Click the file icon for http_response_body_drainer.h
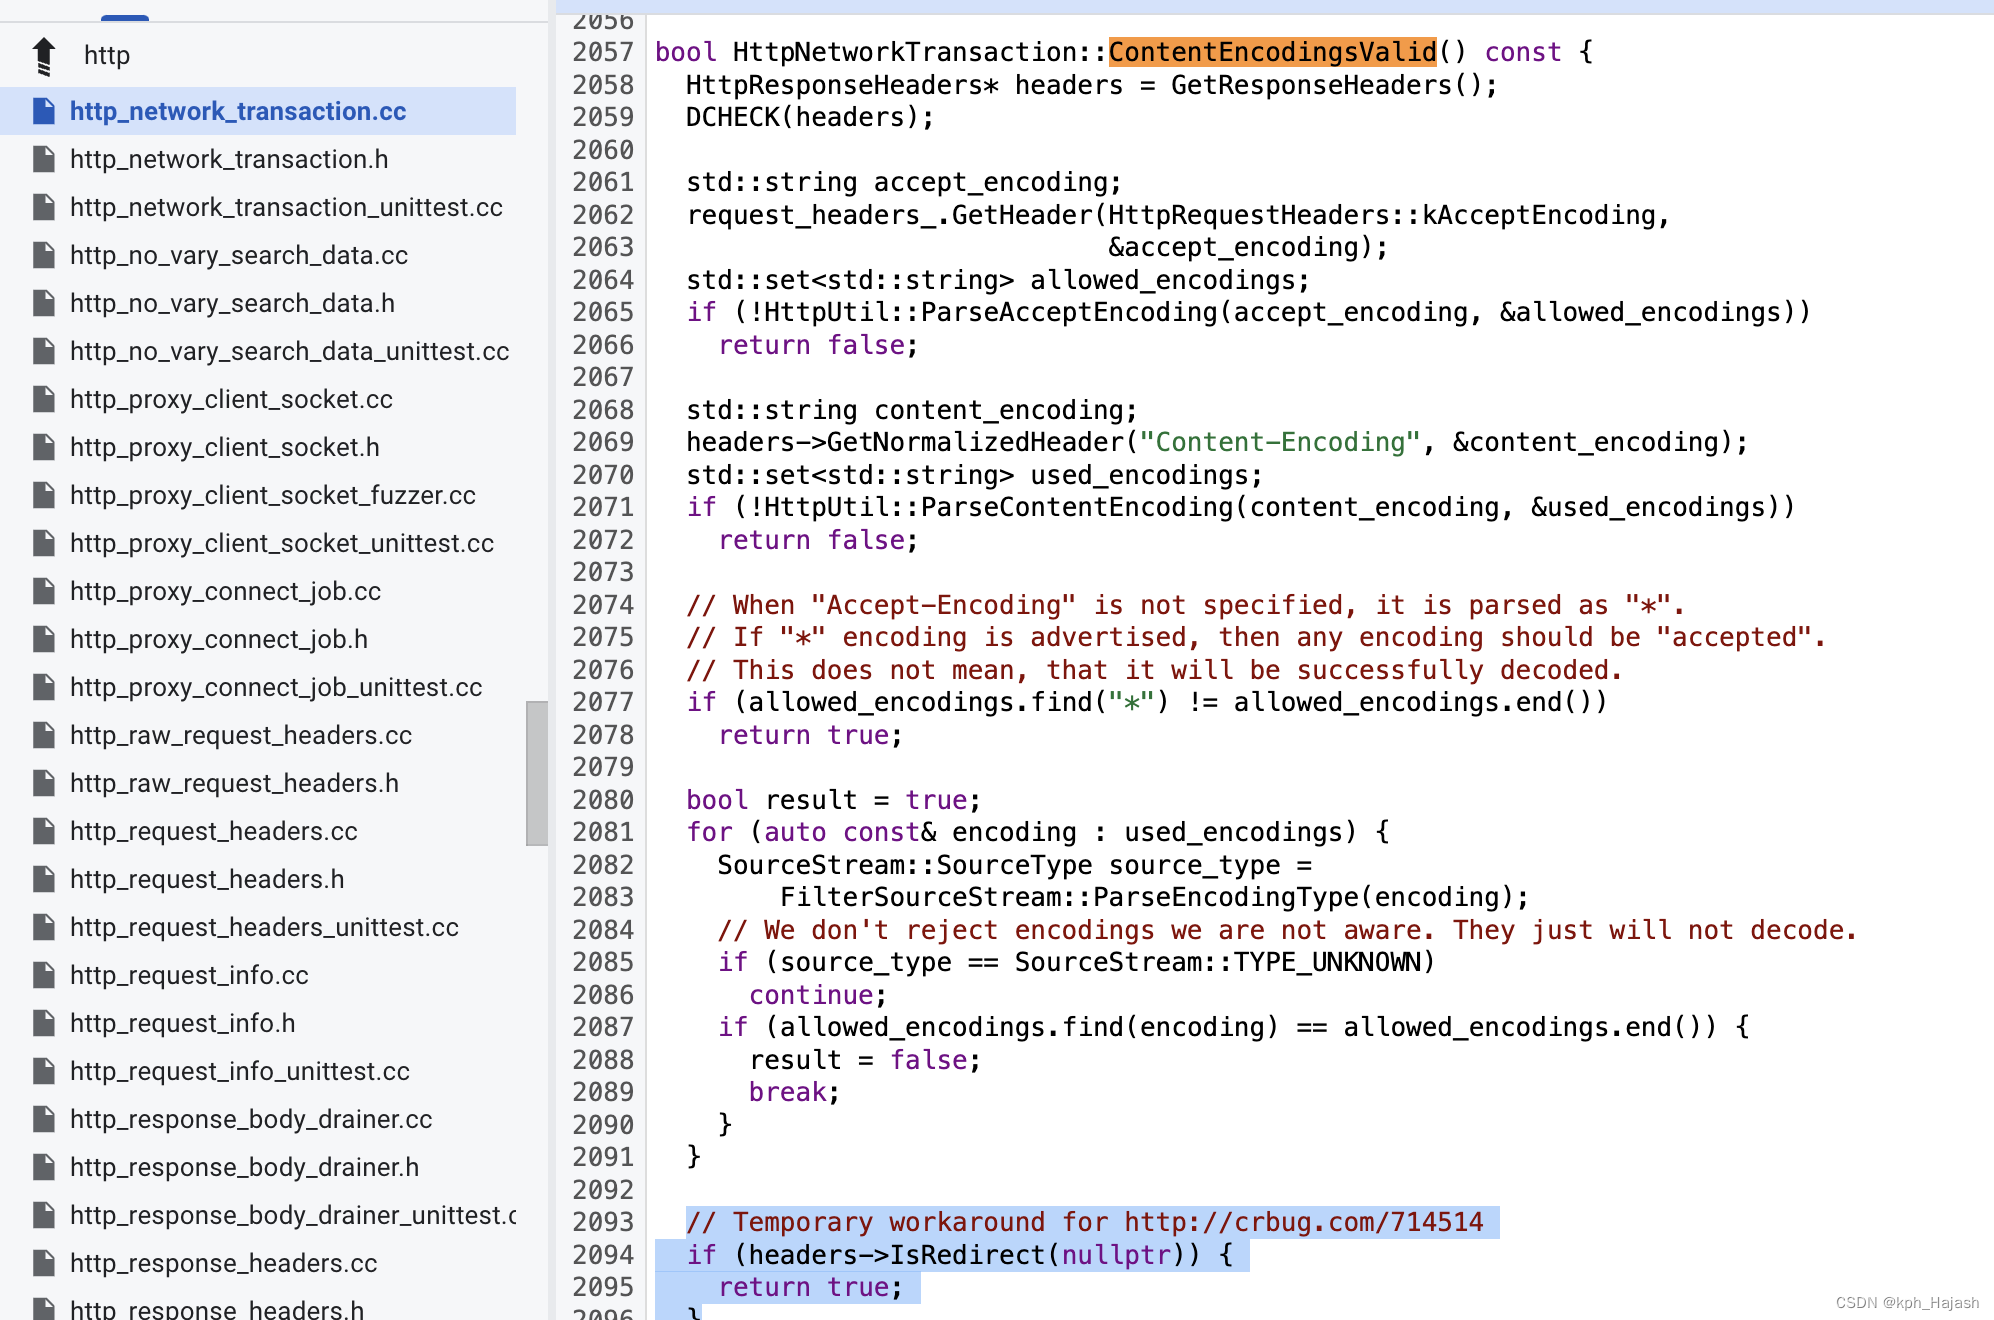 click(44, 1167)
